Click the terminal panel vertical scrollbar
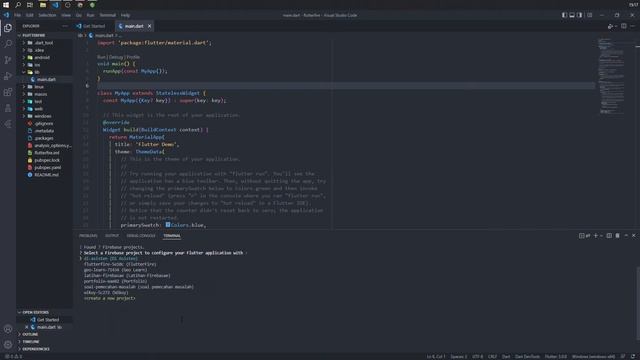Screen dimensions: 640x360 [638, 302]
